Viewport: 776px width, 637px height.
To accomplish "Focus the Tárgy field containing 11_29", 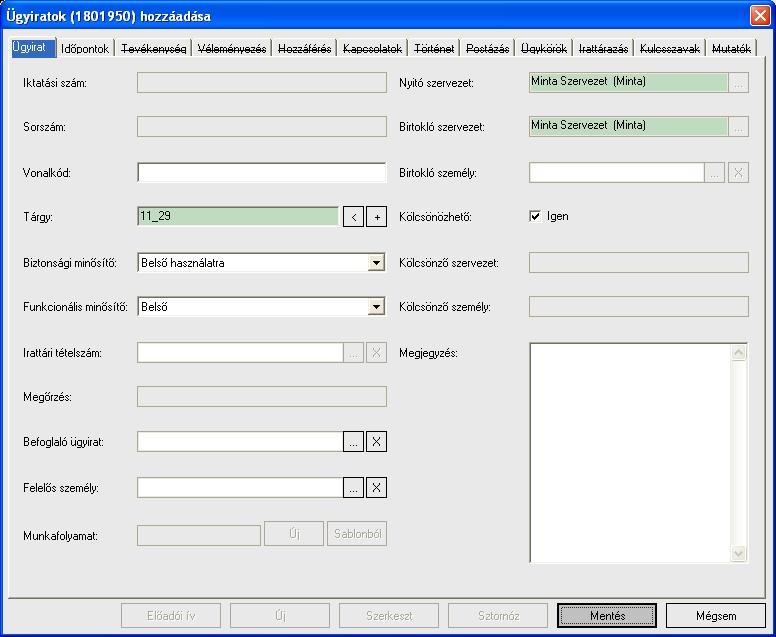I will coord(239,216).
